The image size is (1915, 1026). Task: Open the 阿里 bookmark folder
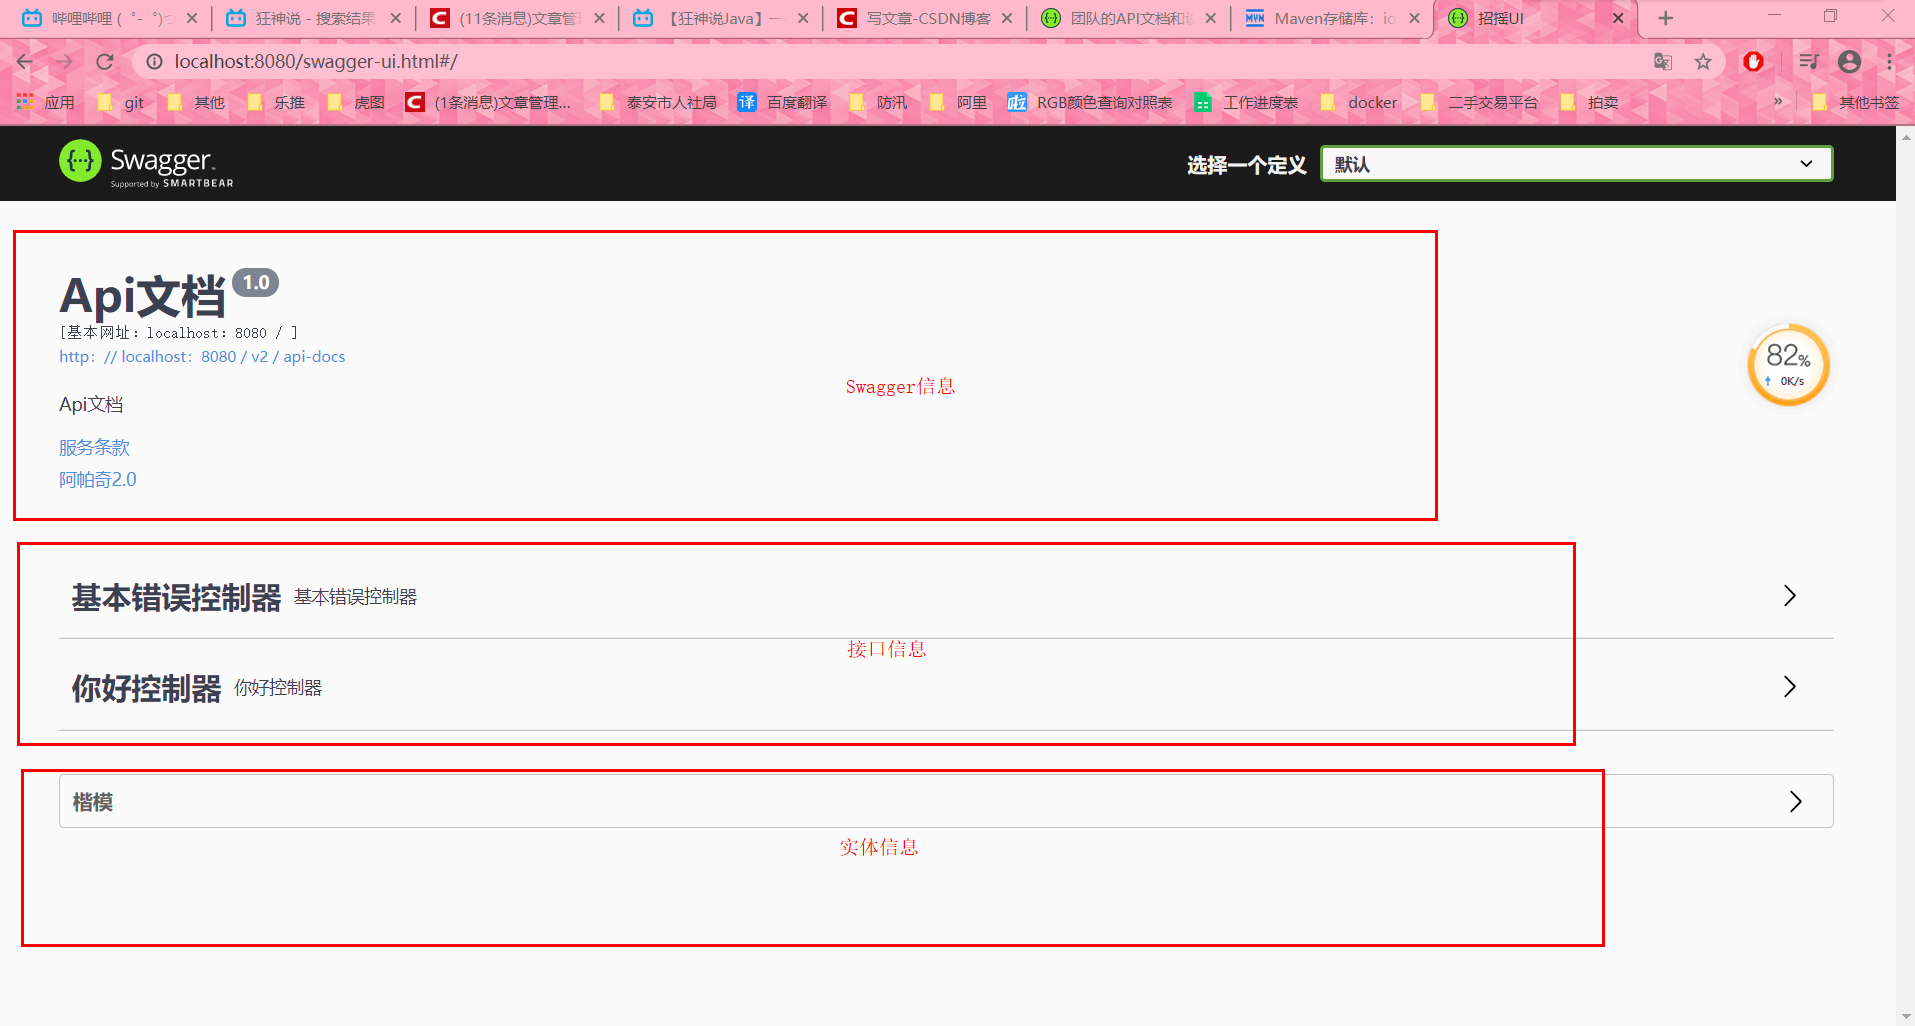[x=959, y=102]
